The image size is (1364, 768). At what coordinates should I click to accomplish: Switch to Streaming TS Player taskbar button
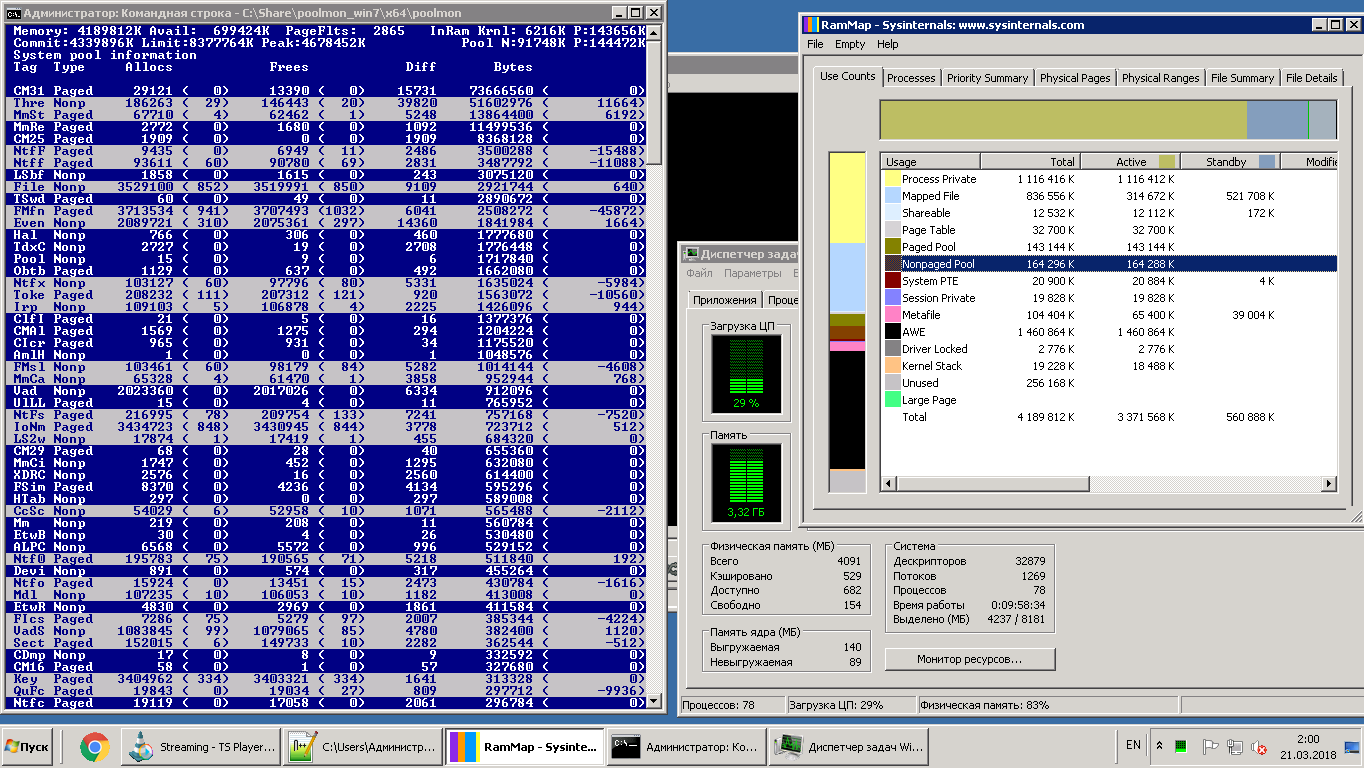point(200,746)
